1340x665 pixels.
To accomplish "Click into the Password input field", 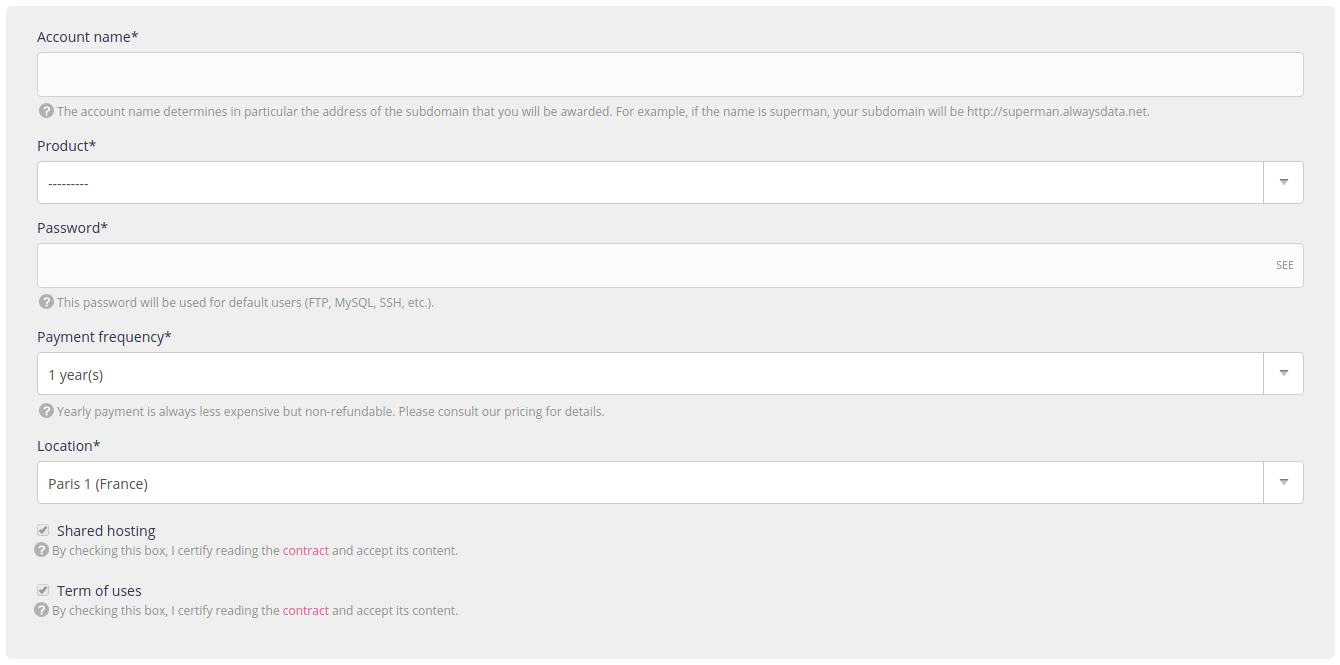I will (x=650, y=266).
